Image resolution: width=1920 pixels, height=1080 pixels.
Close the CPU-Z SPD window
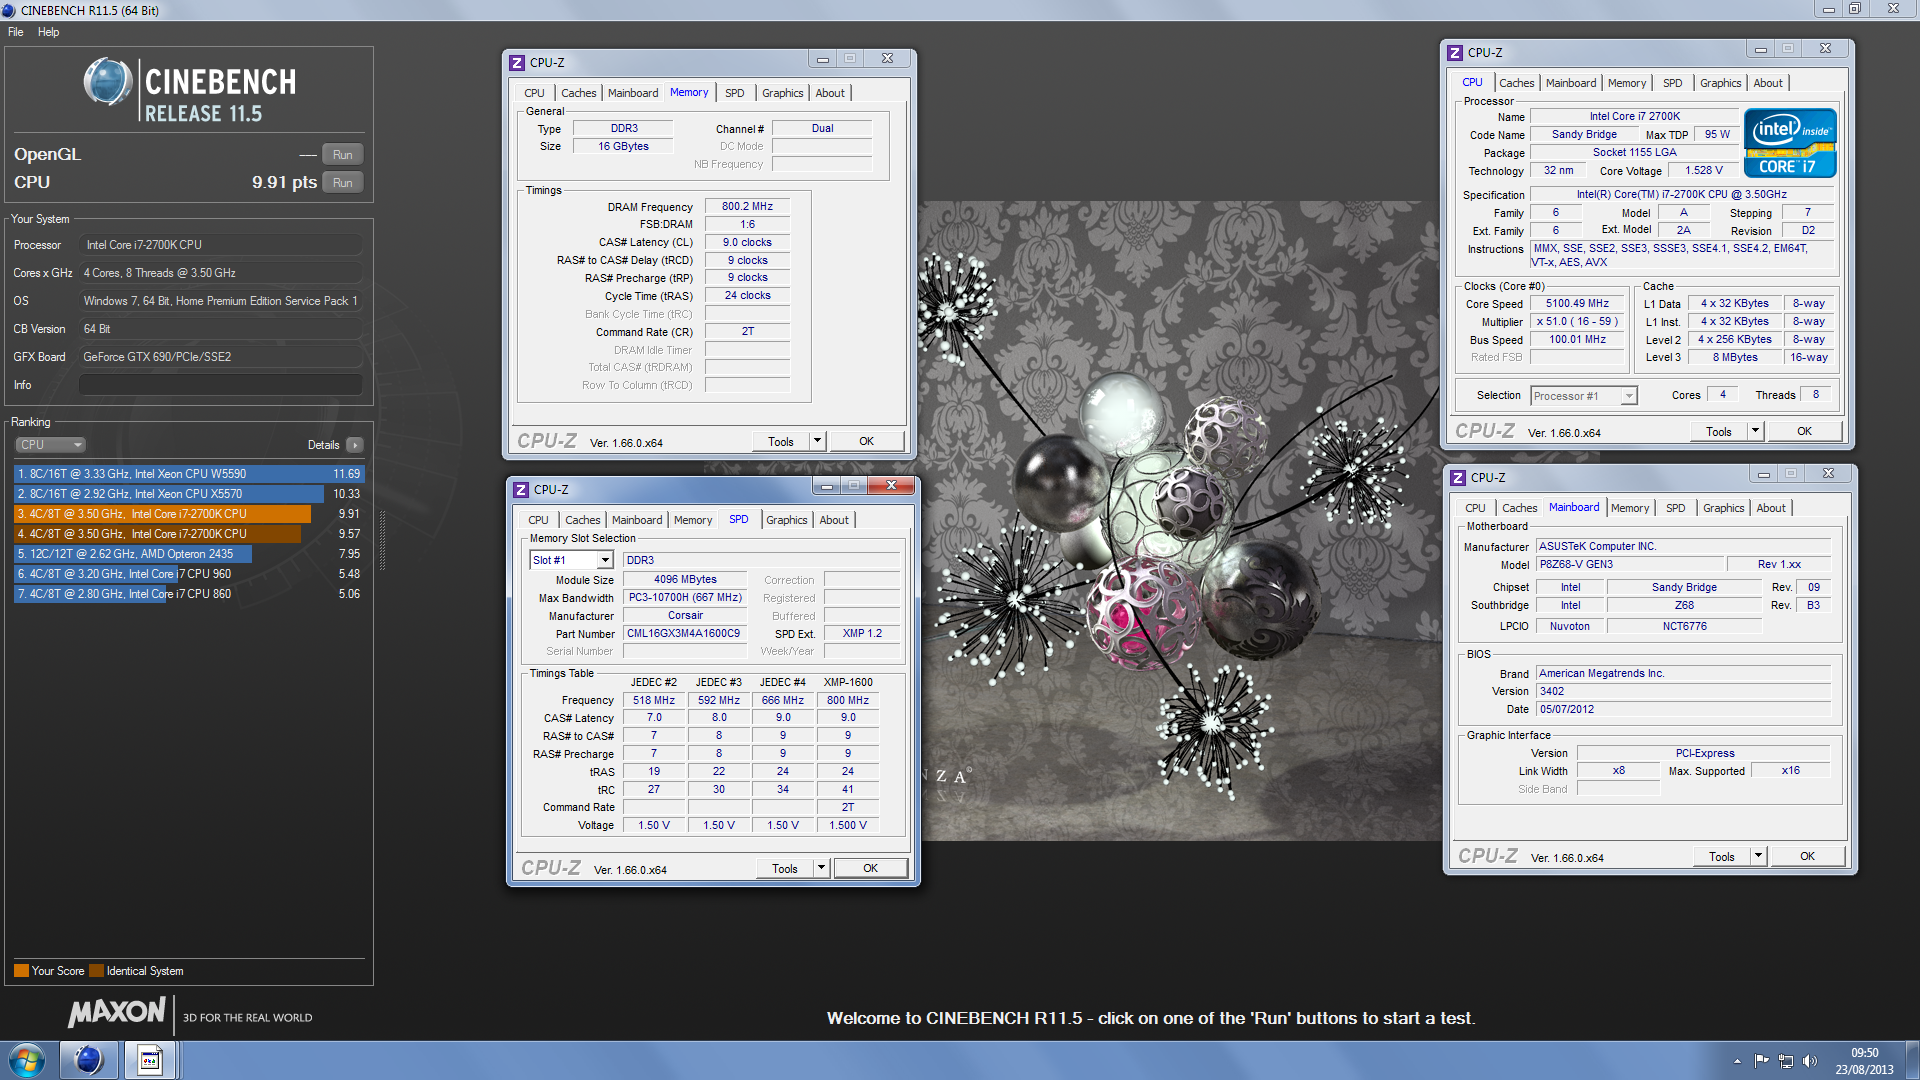pyautogui.click(x=890, y=485)
